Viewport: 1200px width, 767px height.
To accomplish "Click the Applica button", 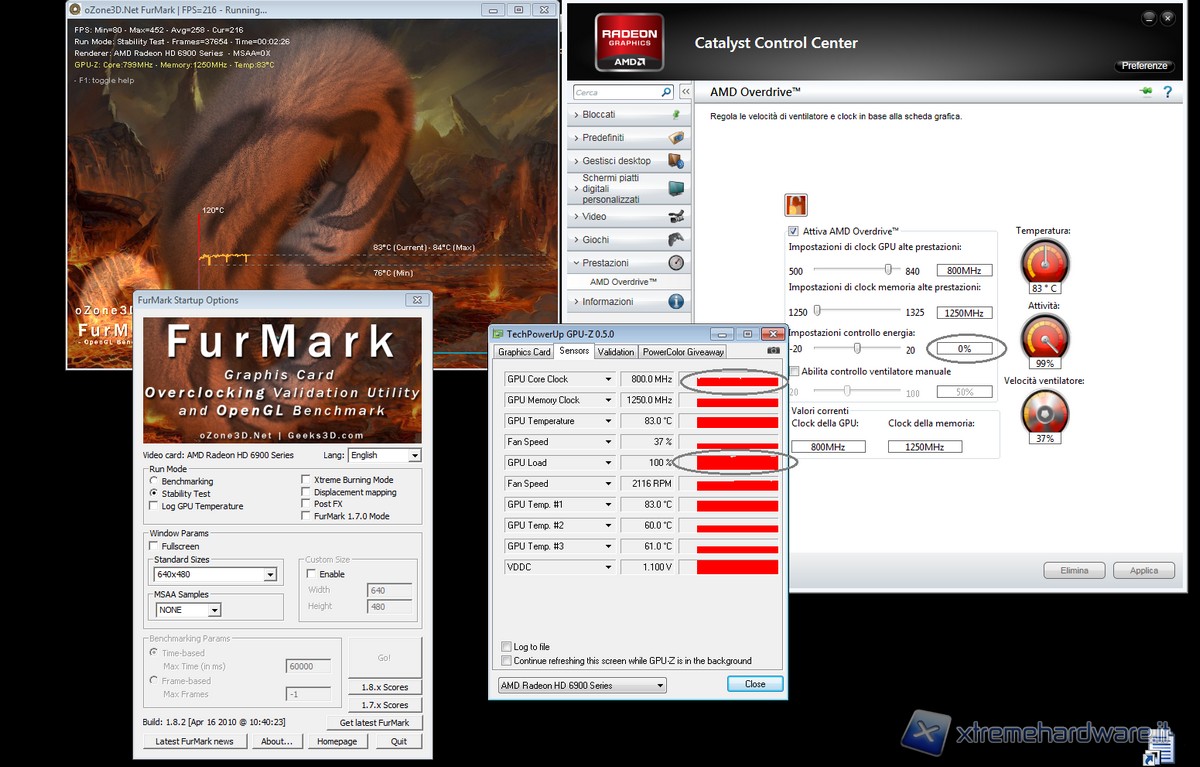I will (x=1144, y=570).
